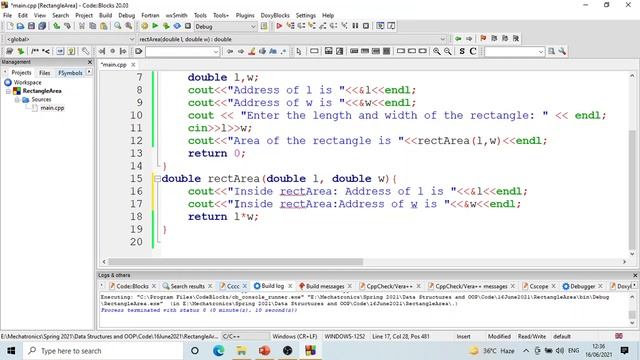Cut selection with scissors icon
640x360 pixels.
(82, 26)
